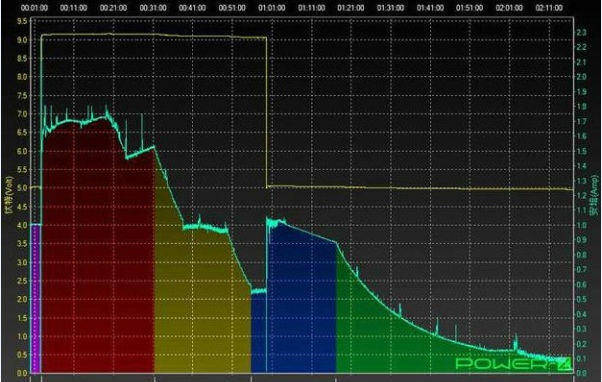Screen dimensions: 602x382
Task: Click the Volt axis title label
Action: tap(8, 195)
